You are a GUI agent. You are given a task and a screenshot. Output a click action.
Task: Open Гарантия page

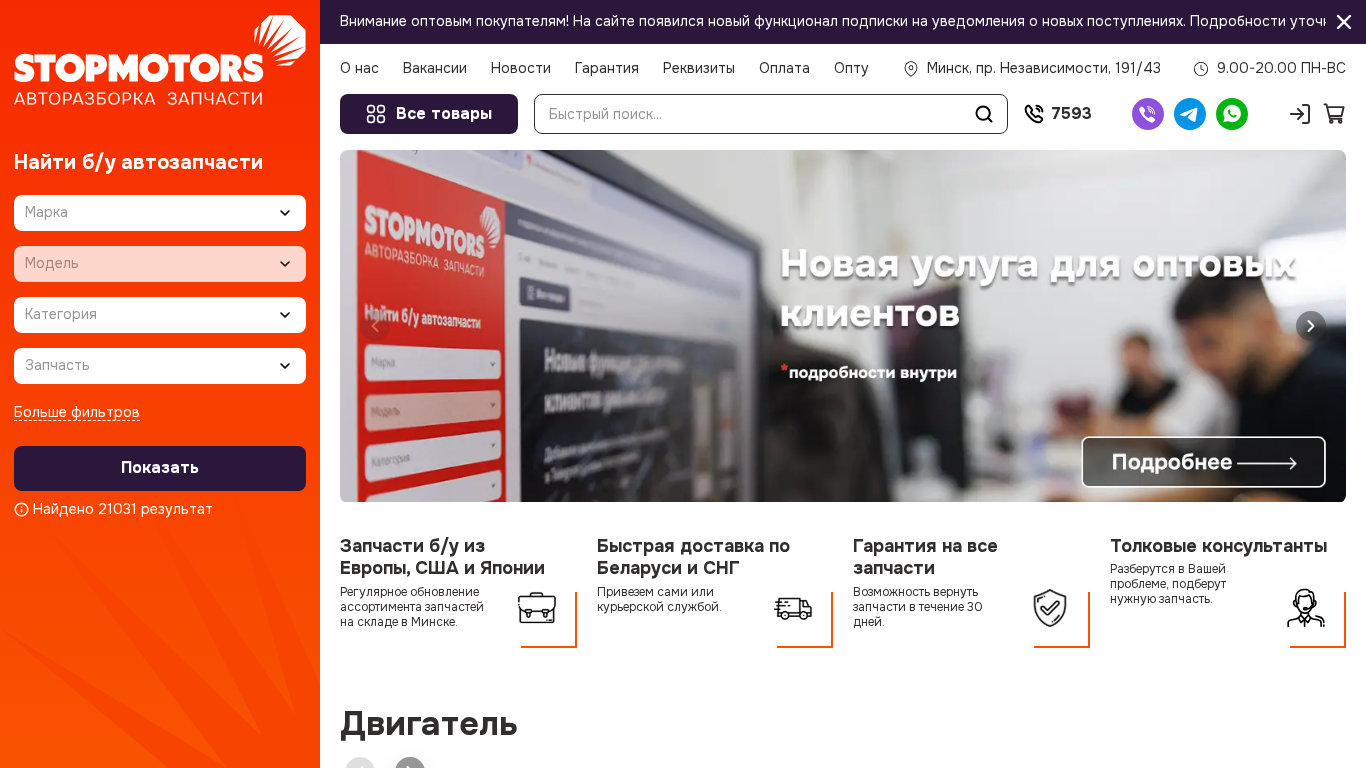pyautogui.click(x=607, y=69)
